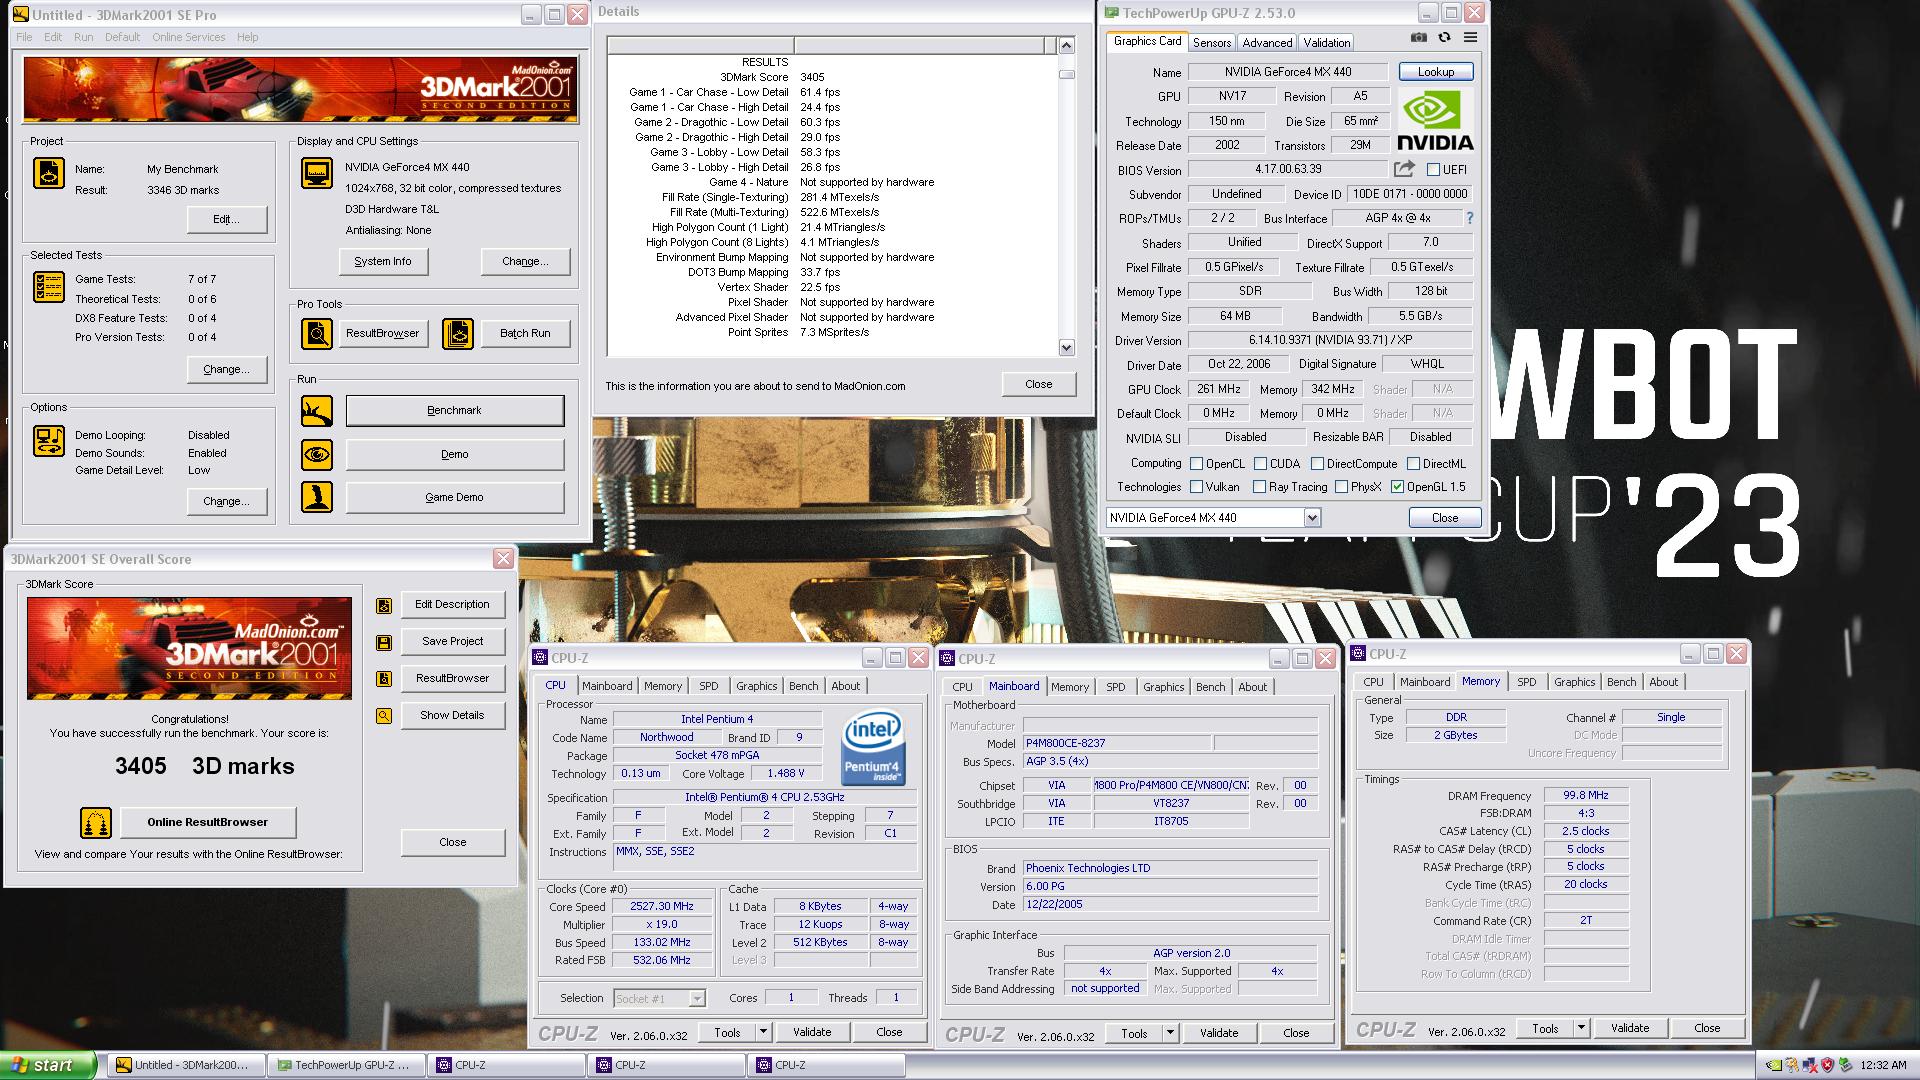Switch to the Sensors tab in GPU-Z

point(1212,43)
